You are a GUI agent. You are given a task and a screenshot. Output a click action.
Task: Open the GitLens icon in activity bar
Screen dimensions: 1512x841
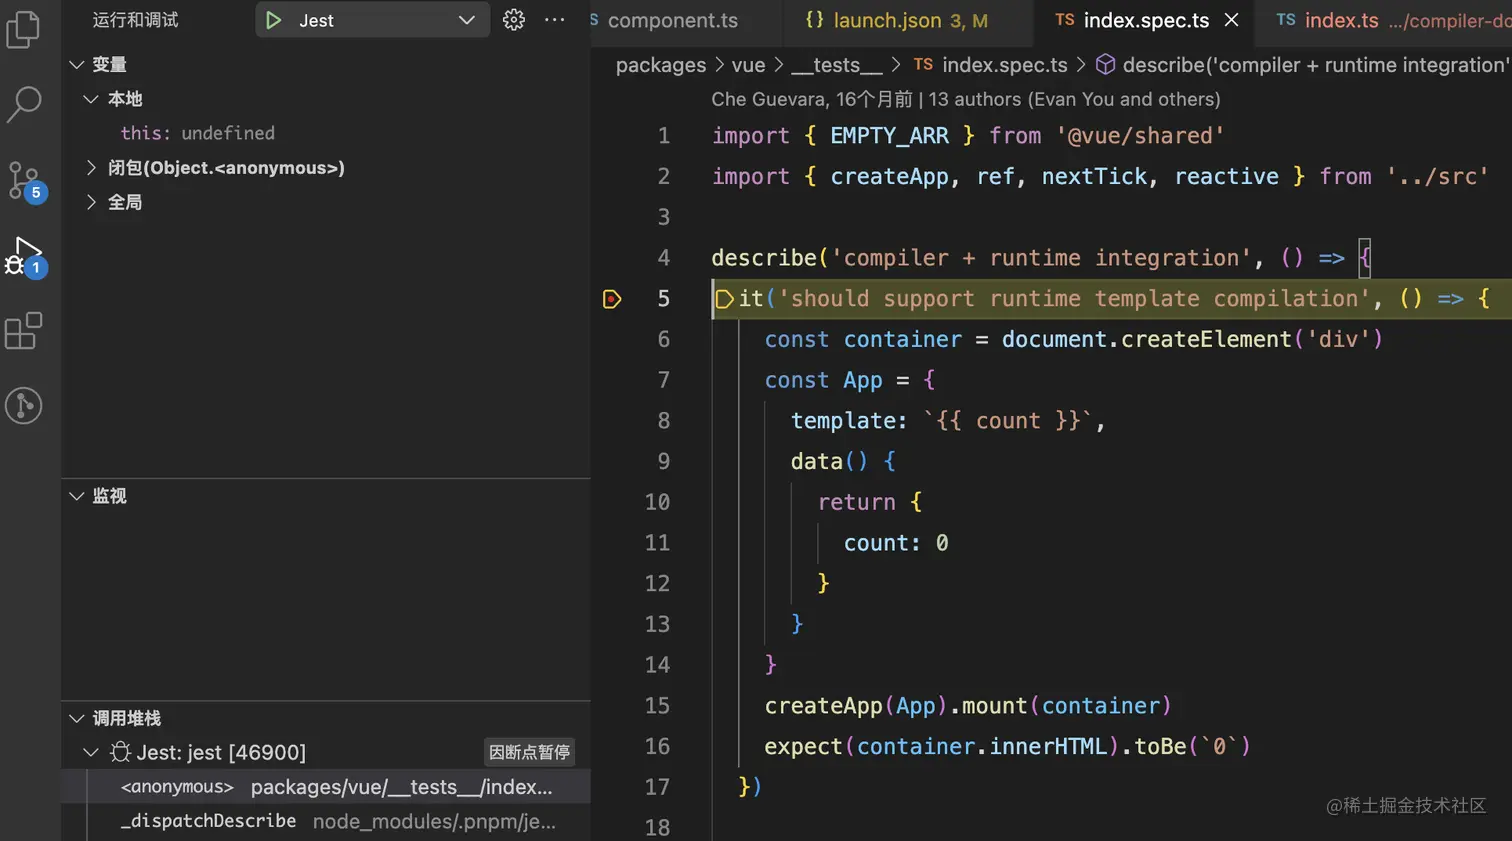[x=24, y=405]
